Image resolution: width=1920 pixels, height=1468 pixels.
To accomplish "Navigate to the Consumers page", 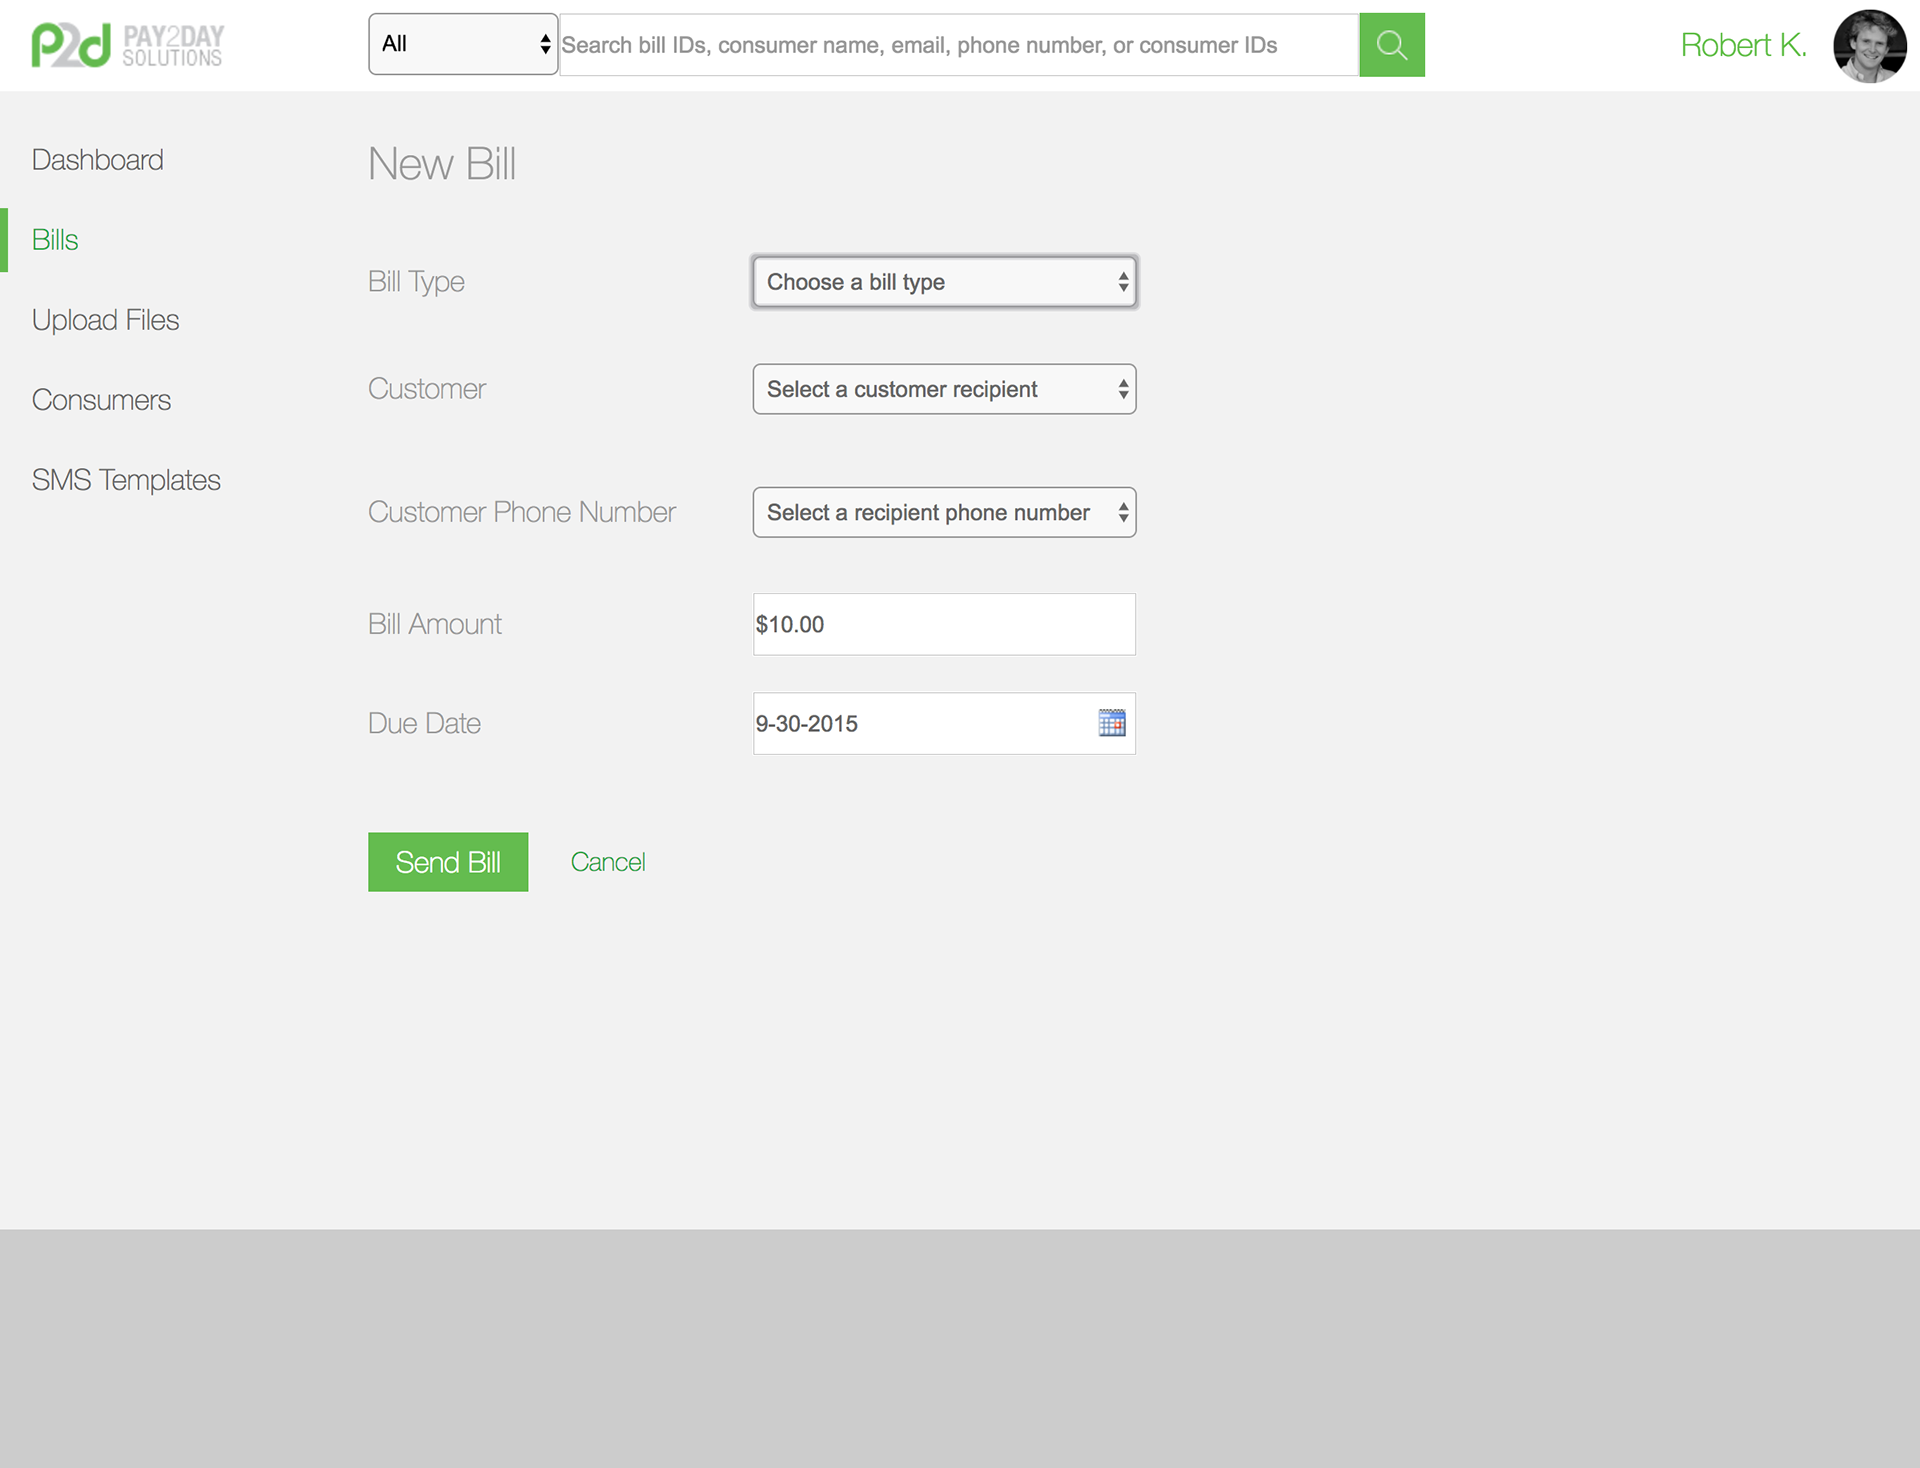I will tap(101, 400).
